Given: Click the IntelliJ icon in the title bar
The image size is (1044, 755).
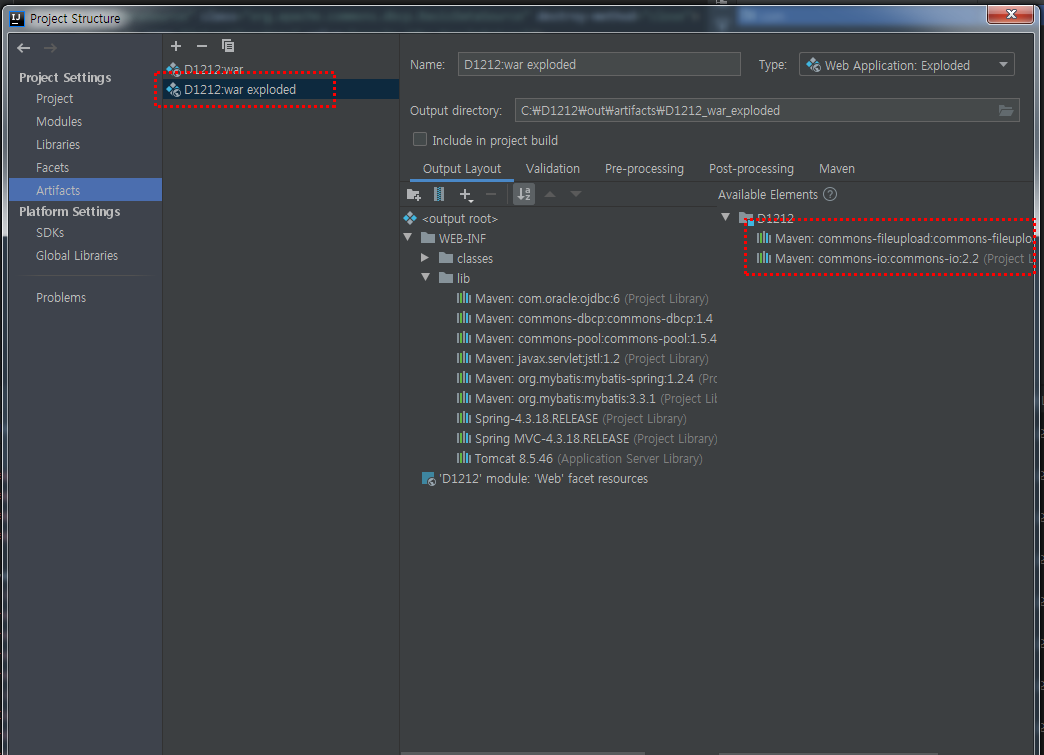Looking at the screenshot, I should pos(17,19).
